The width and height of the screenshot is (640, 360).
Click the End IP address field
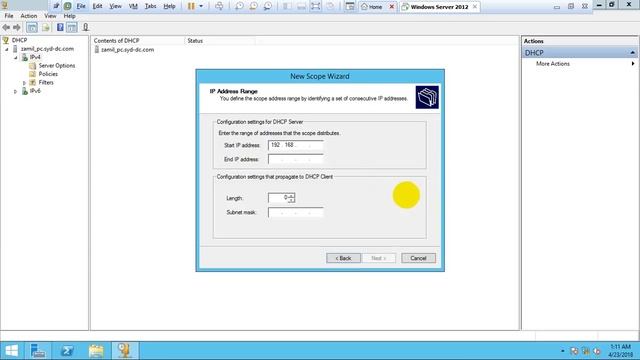pyautogui.click(x=296, y=159)
